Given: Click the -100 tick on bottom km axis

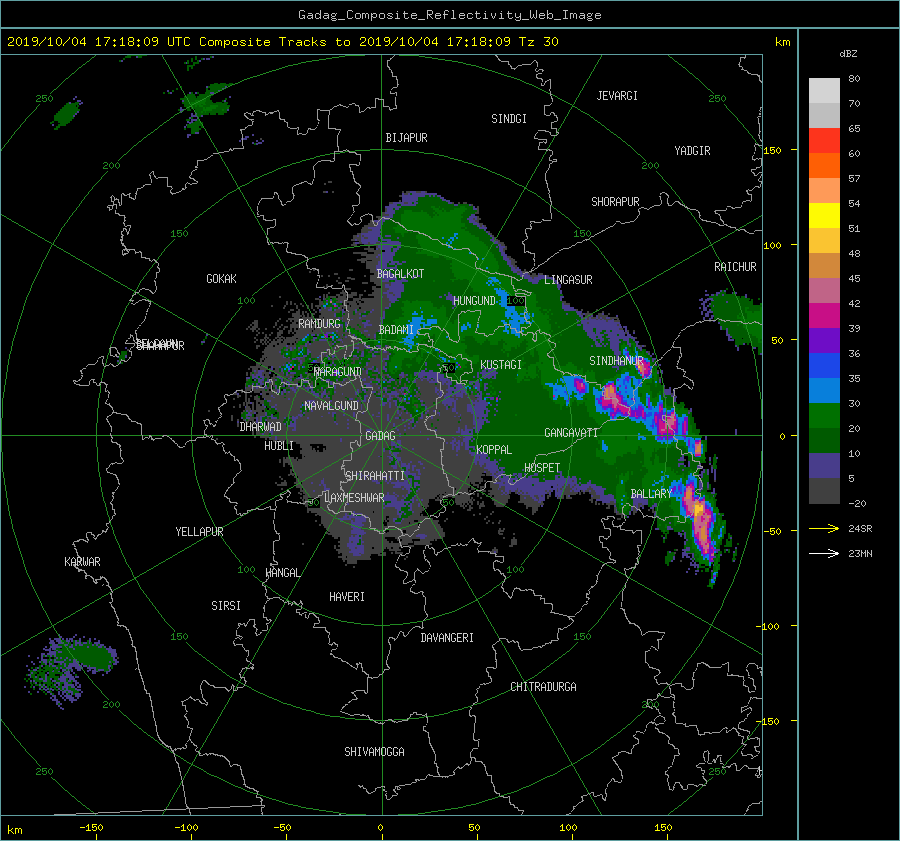Looking at the screenshot, I should (186, 827).
